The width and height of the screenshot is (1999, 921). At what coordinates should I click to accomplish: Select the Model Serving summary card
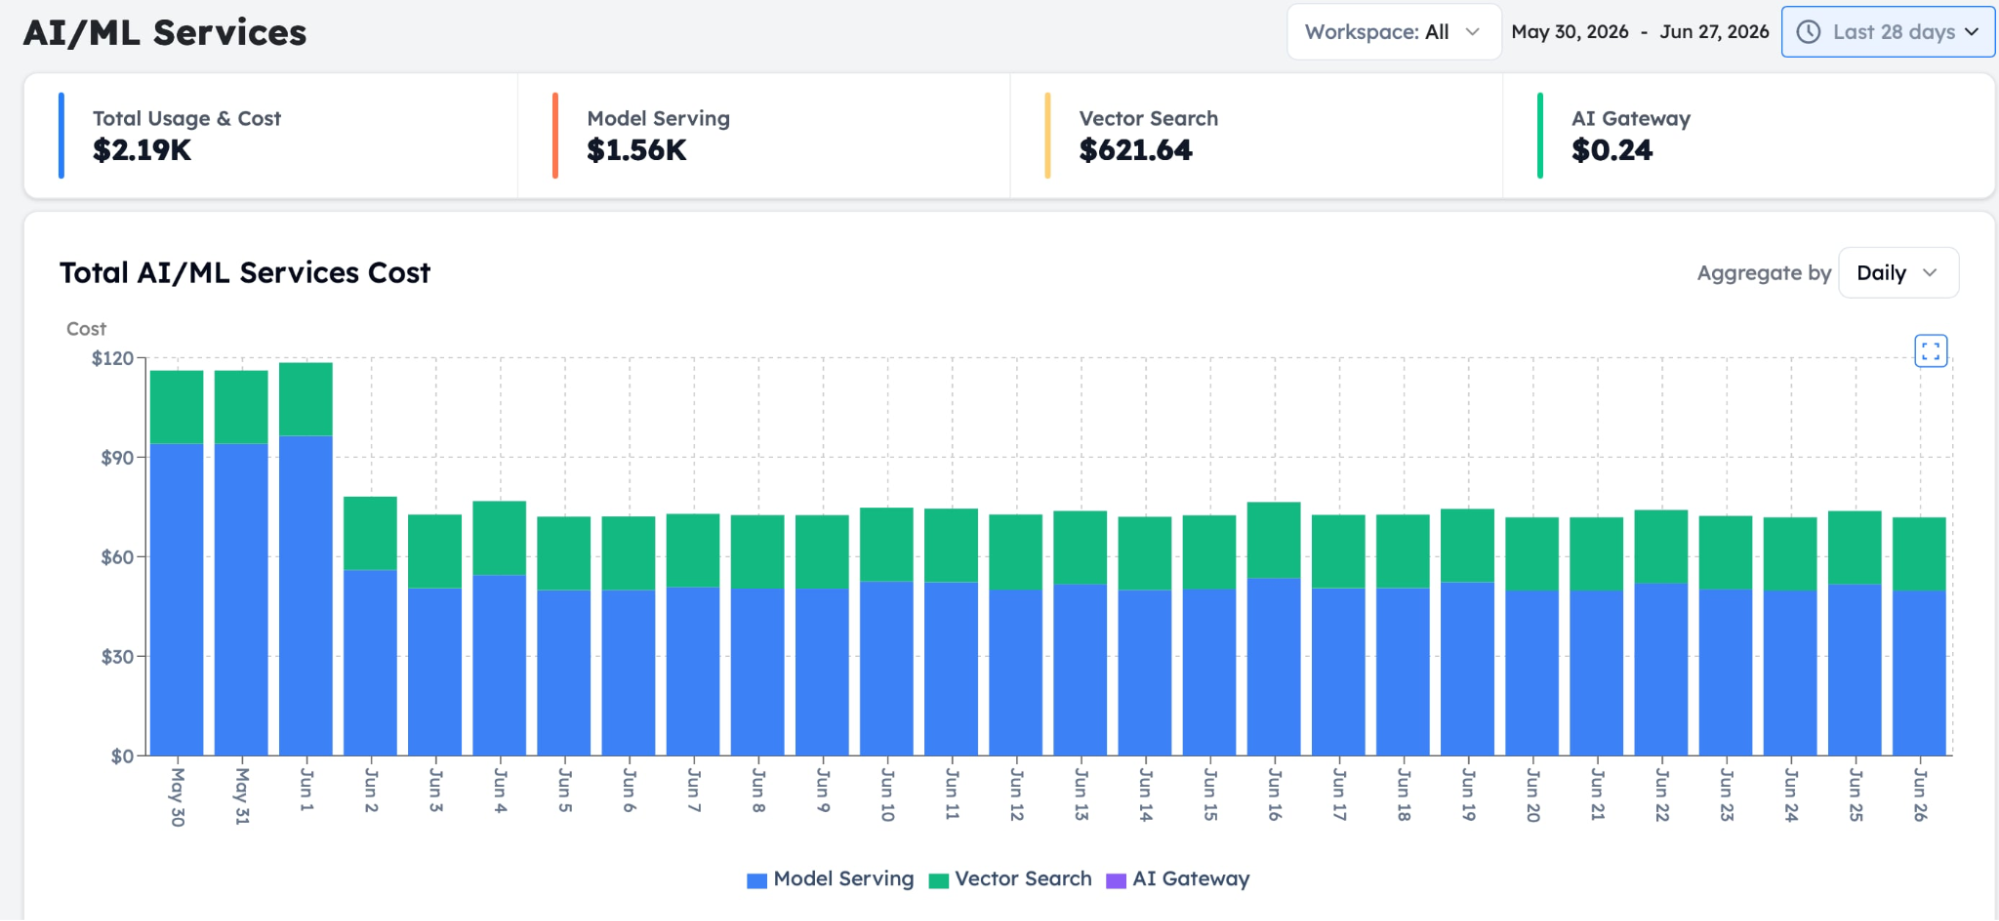click(x=764, y=136)
